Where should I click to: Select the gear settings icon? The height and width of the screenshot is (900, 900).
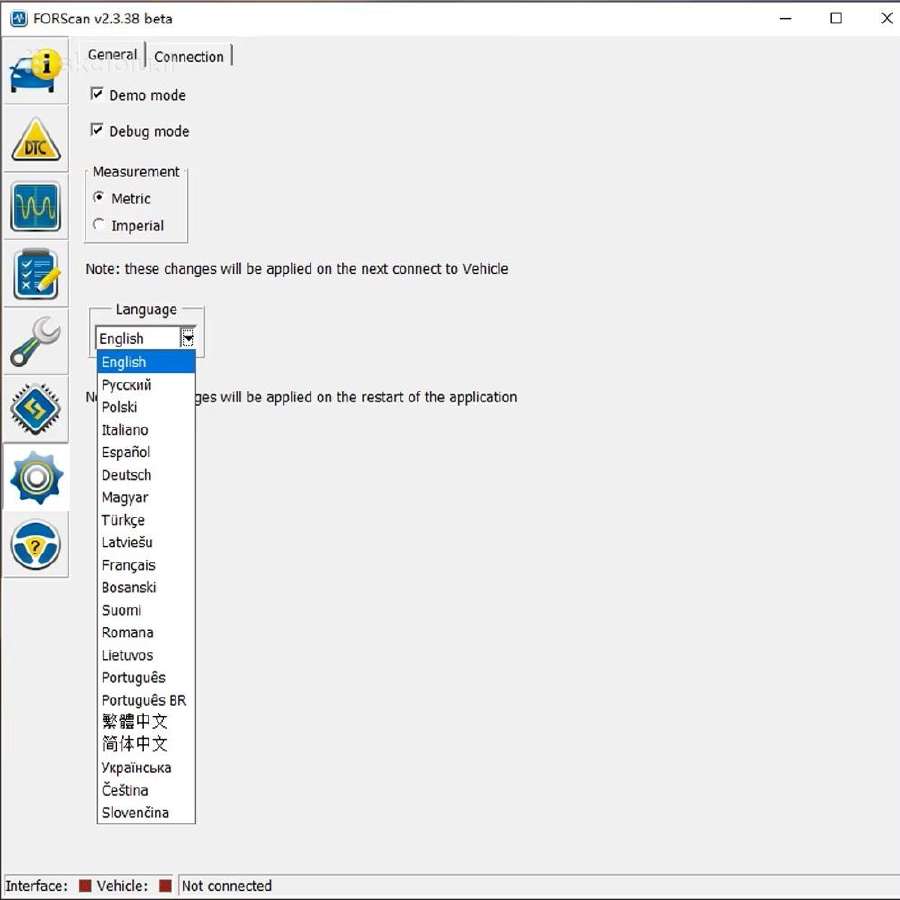(36, 477)
